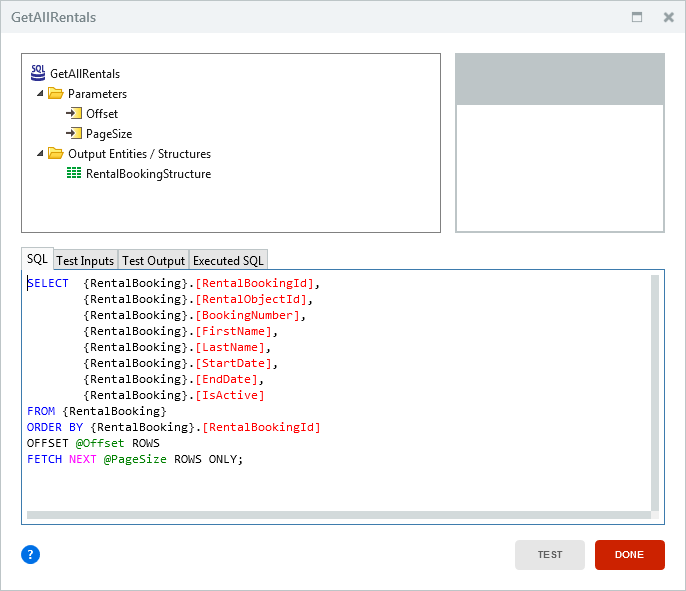
Task: Click [RentalBookingId] in the ORDER BY clause
Action: [261, 427]
